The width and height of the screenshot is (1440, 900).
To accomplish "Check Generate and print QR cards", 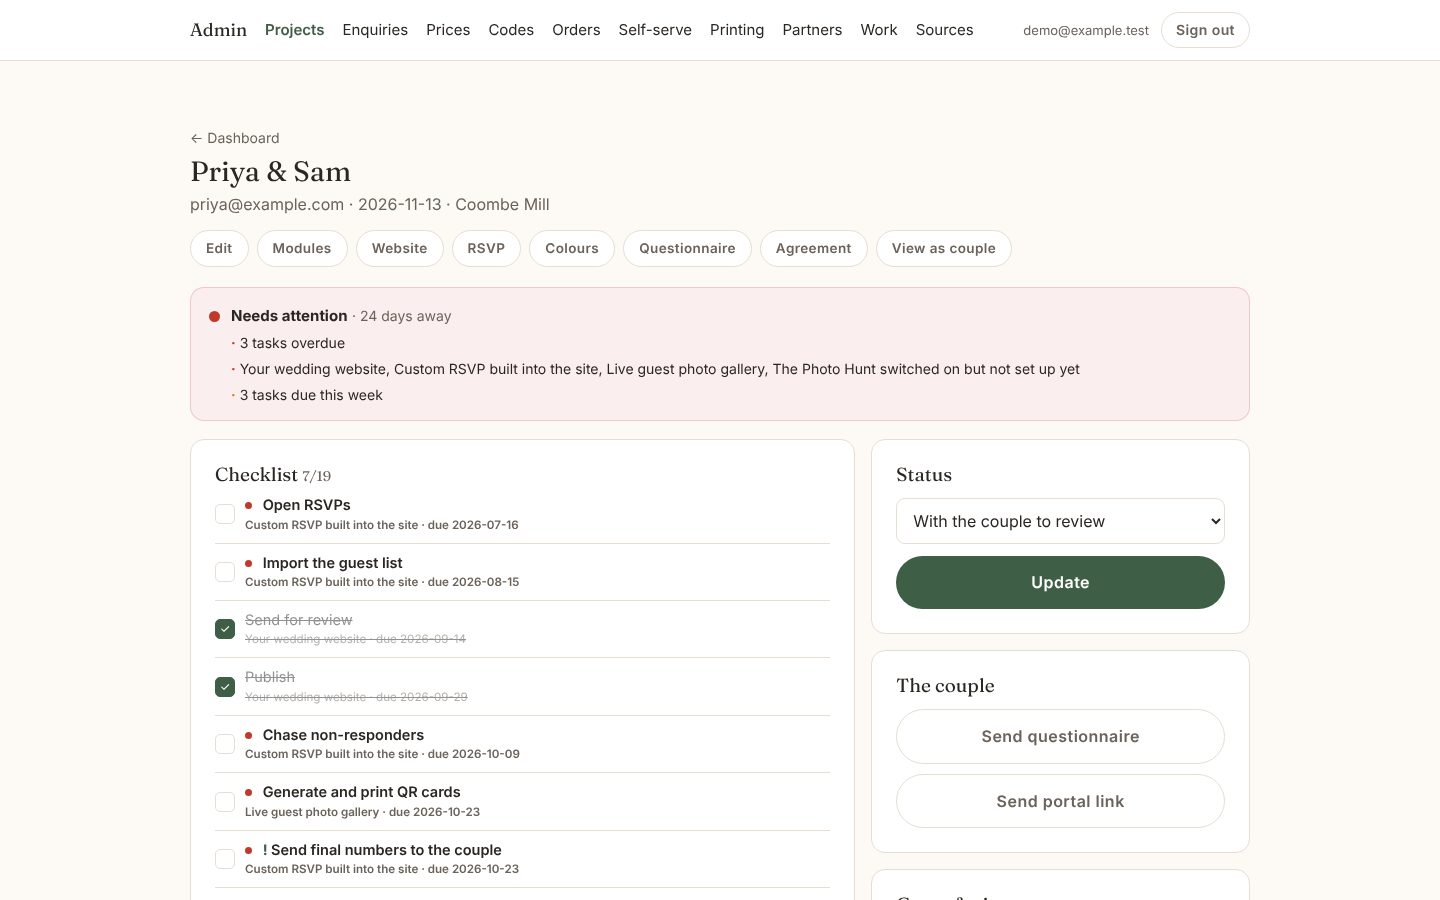I will click(225, 802).
